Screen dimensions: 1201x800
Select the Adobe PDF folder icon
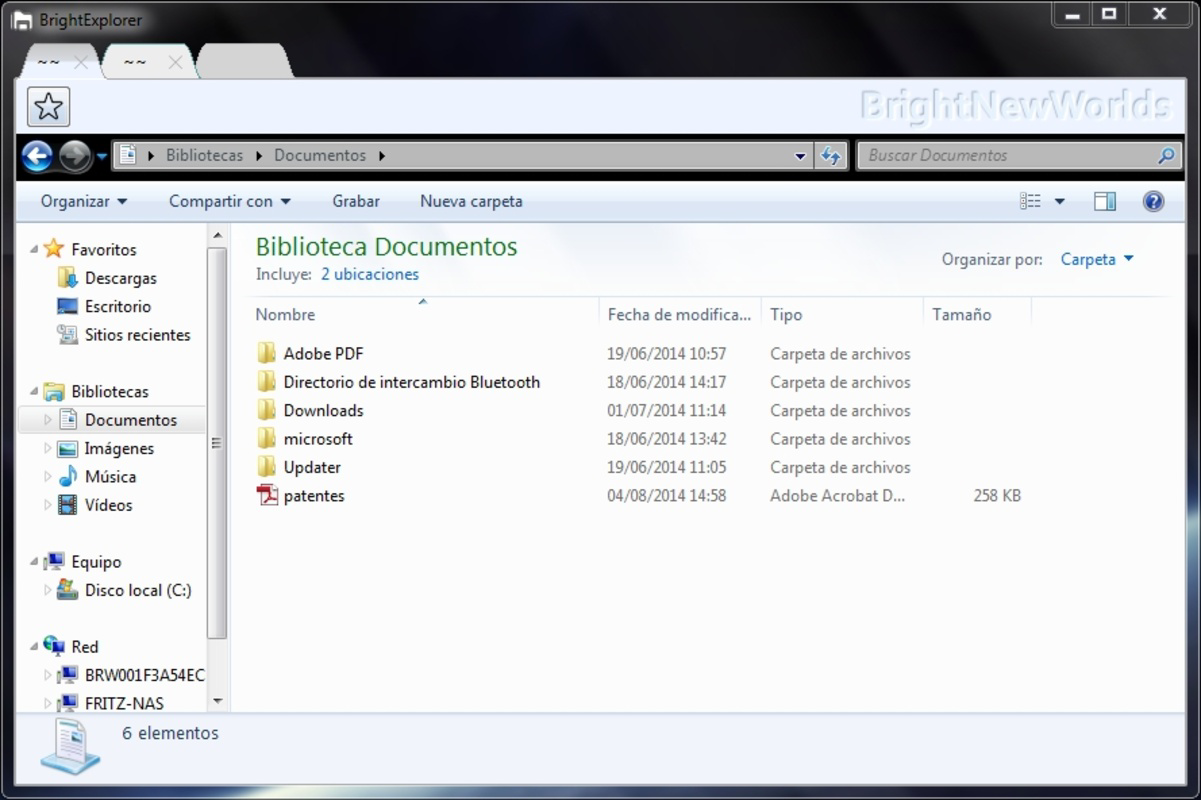coord(267,353)
